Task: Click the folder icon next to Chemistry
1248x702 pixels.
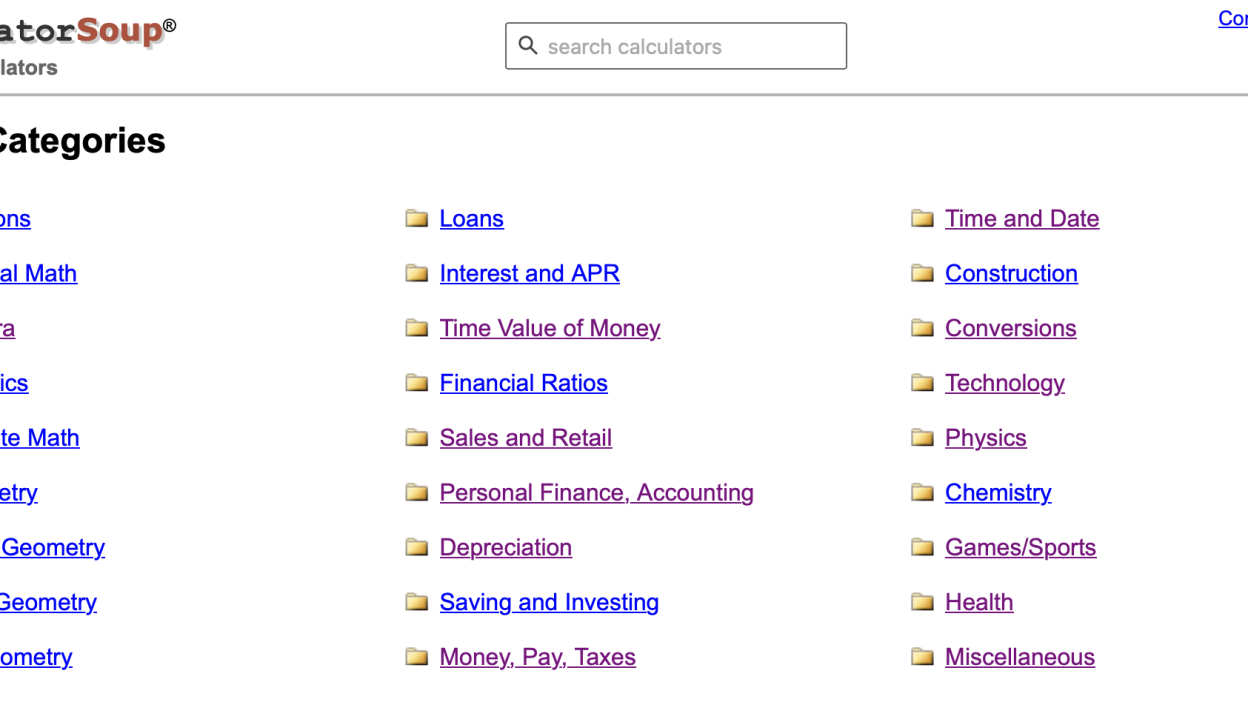Action: (x=922, y=493)
